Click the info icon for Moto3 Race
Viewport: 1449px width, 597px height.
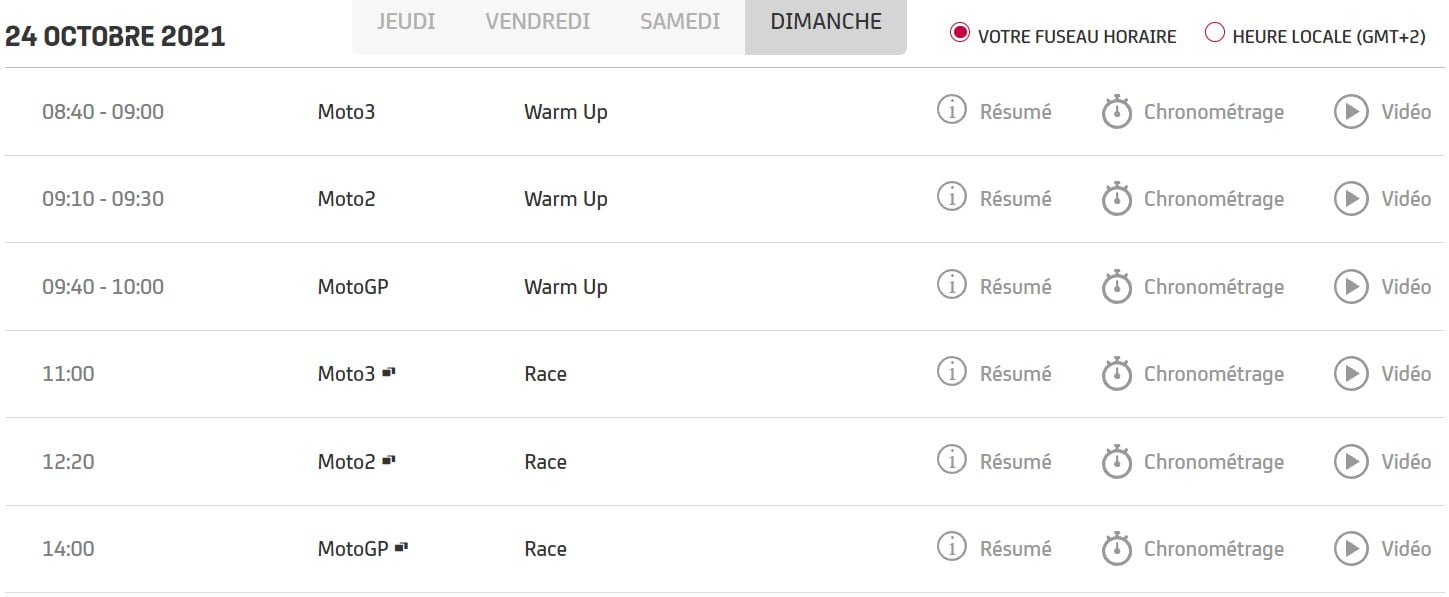(x=951, y=372)
